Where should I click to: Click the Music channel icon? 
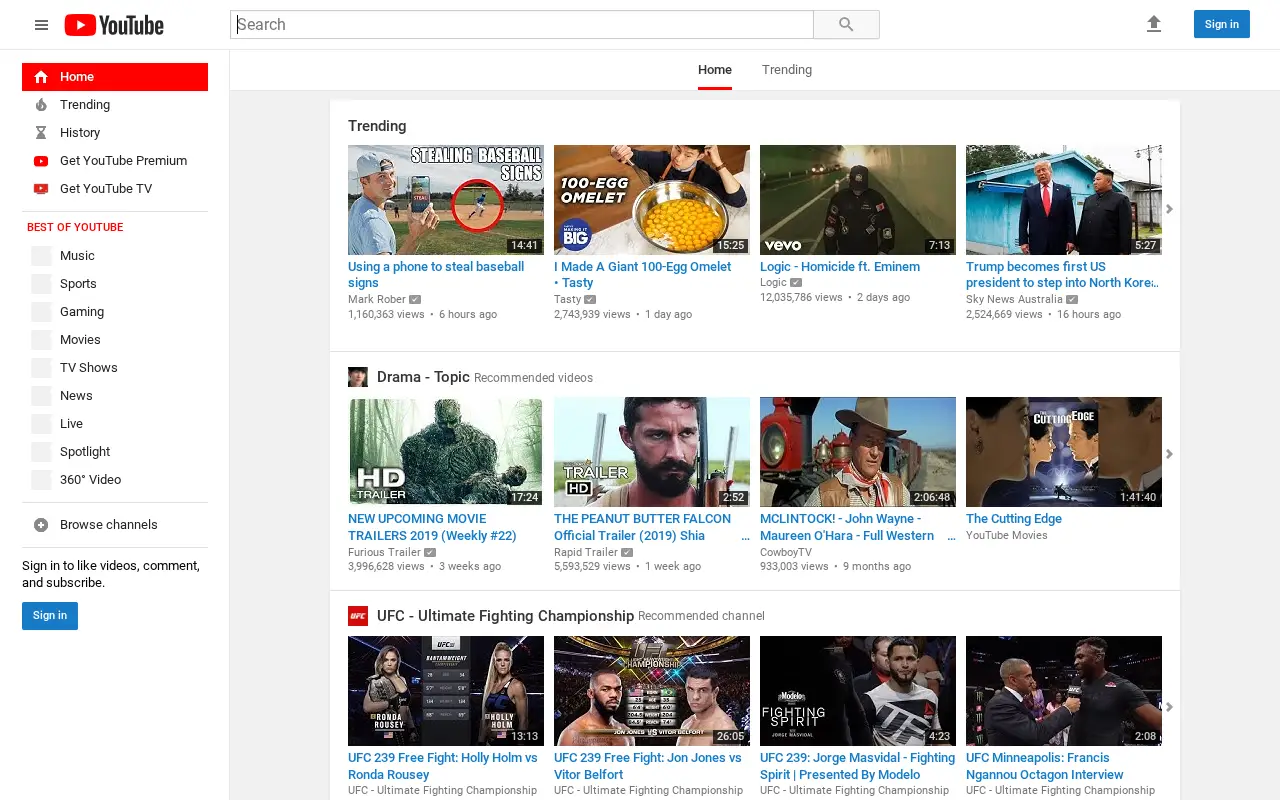[41, 256]
